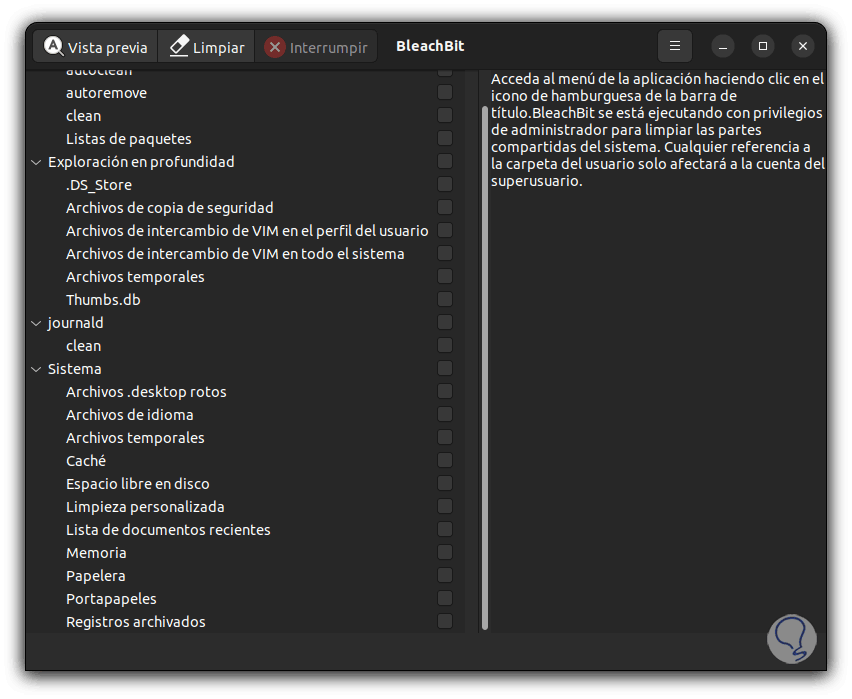852x699 pixels.
Task: Select the Caché entry
Action: tap(85, 460)
